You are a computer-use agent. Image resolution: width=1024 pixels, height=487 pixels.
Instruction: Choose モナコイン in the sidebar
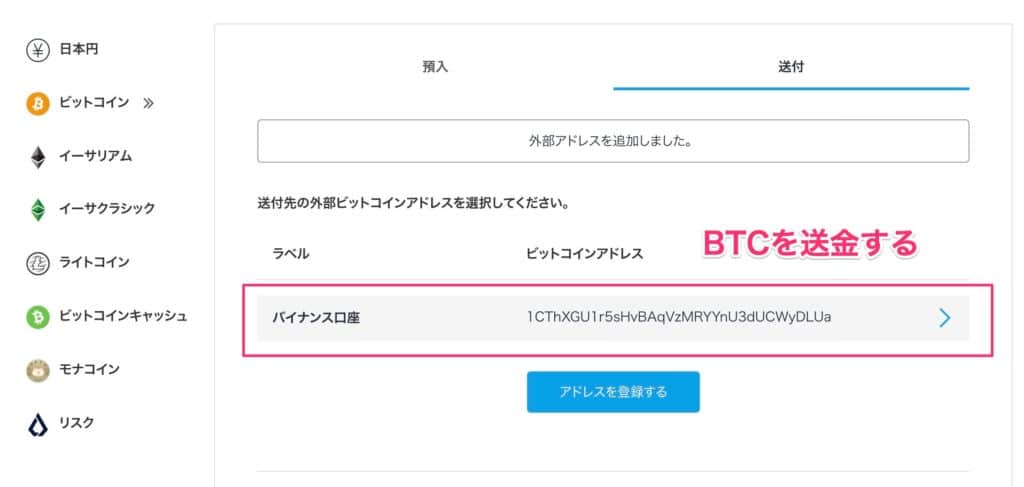90,370
